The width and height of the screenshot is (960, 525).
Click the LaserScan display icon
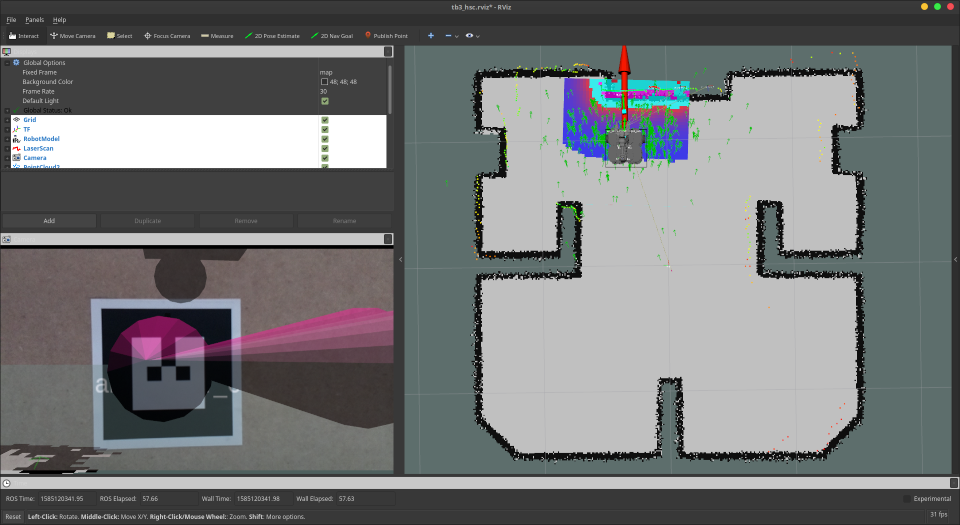(17, 148)
